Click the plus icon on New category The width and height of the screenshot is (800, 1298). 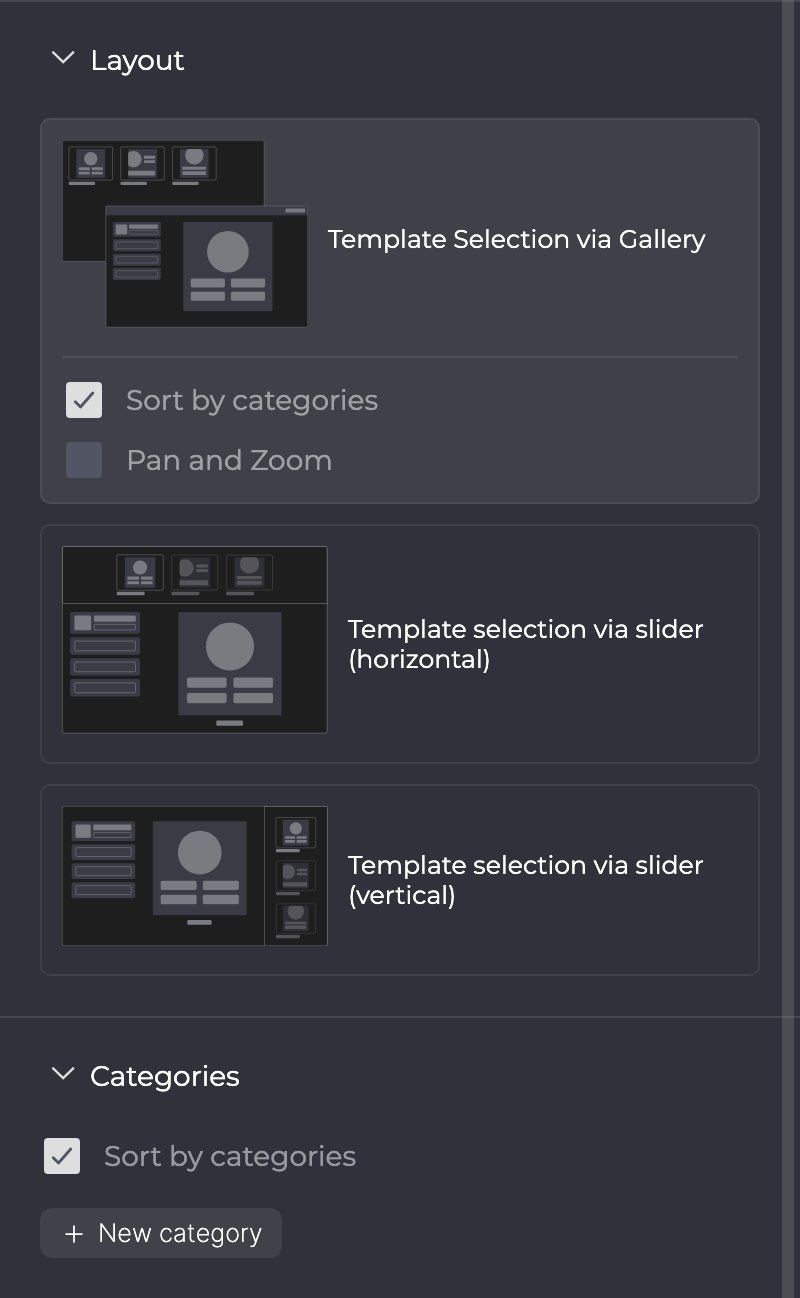[x=73, y=1234]
